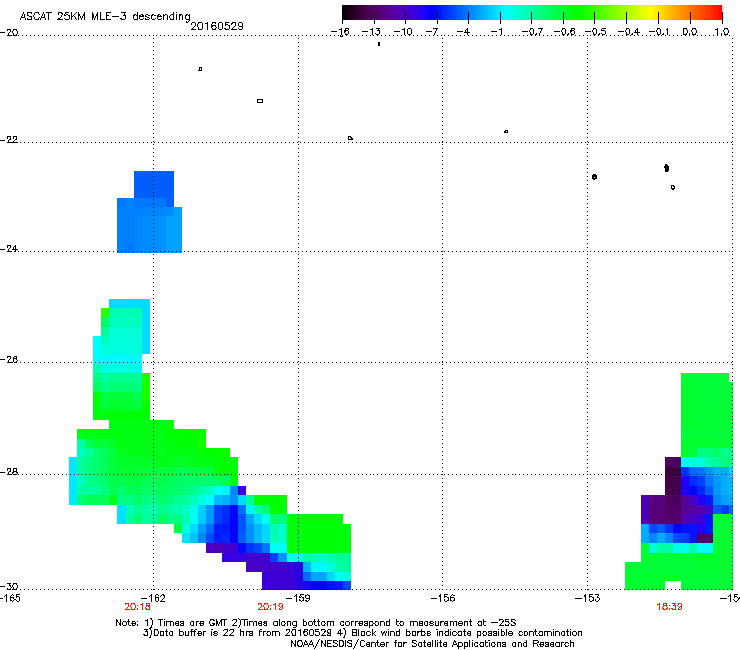The width and height of the screenshot is (740, 650).
Task: Click the -0.5 colorbar tick label
Action: click(x=596, y=32)
